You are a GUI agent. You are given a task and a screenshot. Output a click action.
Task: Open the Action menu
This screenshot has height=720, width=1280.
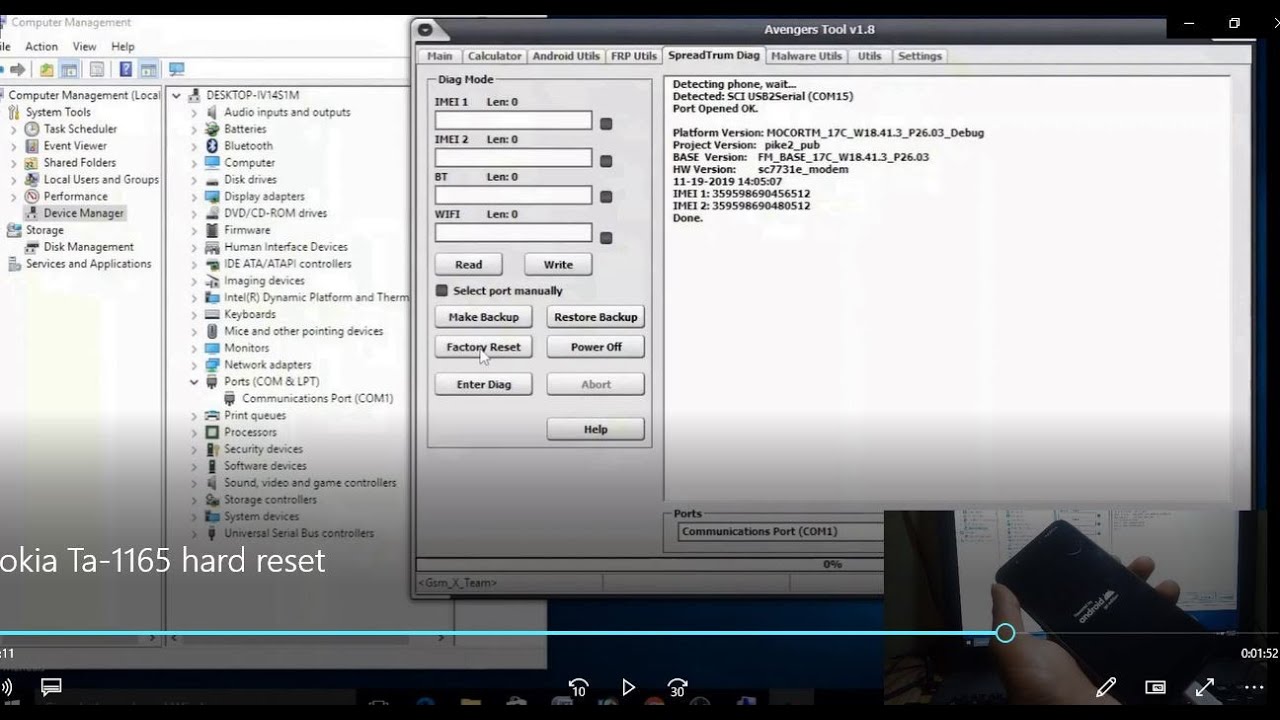[x=41, y=47]
